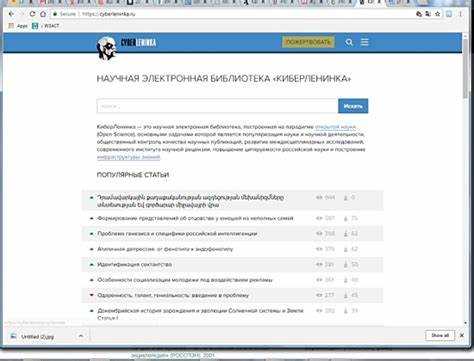Open downloaded file Untitled (2).jpg

(37, 337)
